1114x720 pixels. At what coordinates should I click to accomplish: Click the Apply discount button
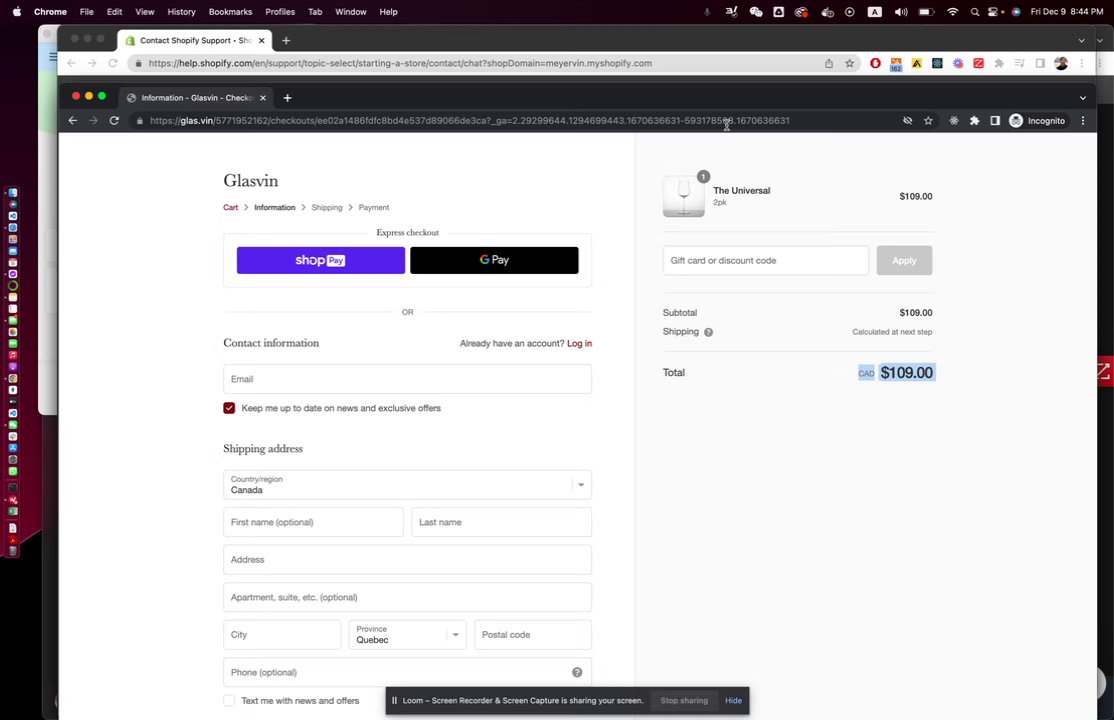[x=904, y=261]
